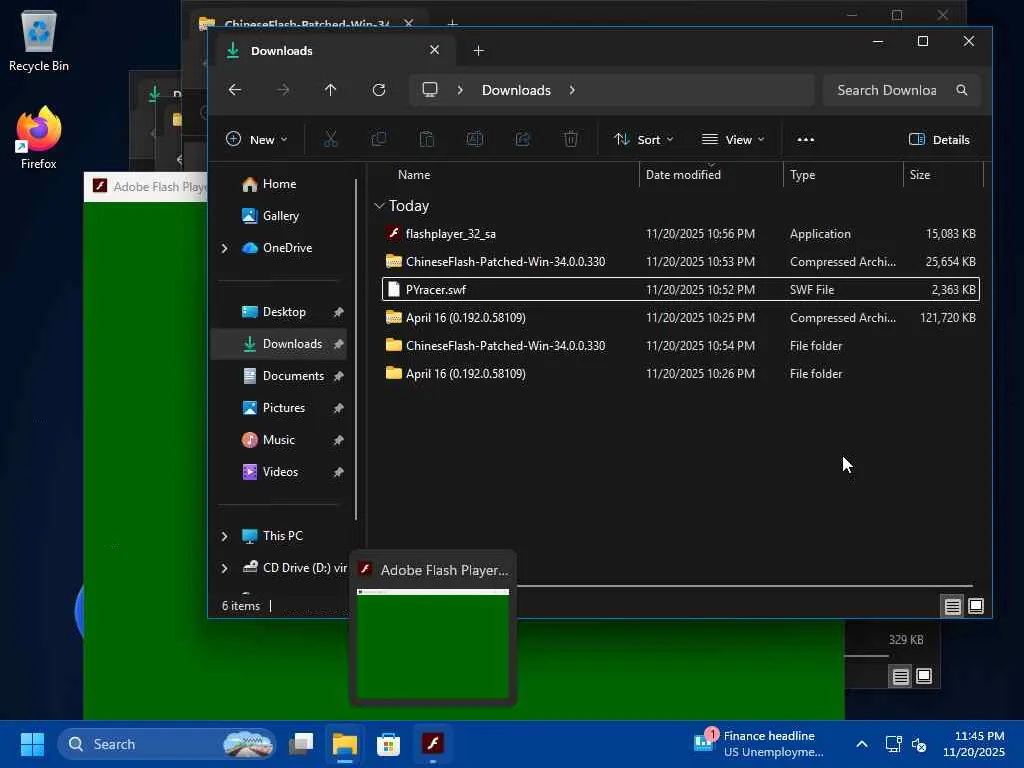Expand CD Drive (D:) node
Viewport: 1024px width, 768px height.
(x=225, y=568)
